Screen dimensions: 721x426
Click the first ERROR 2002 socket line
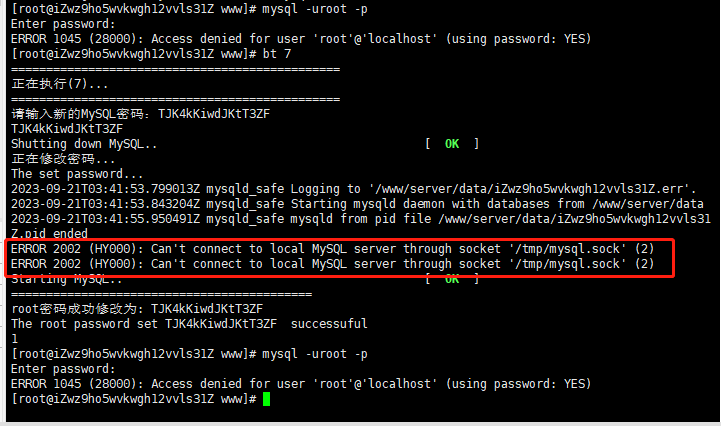point(332,249)
